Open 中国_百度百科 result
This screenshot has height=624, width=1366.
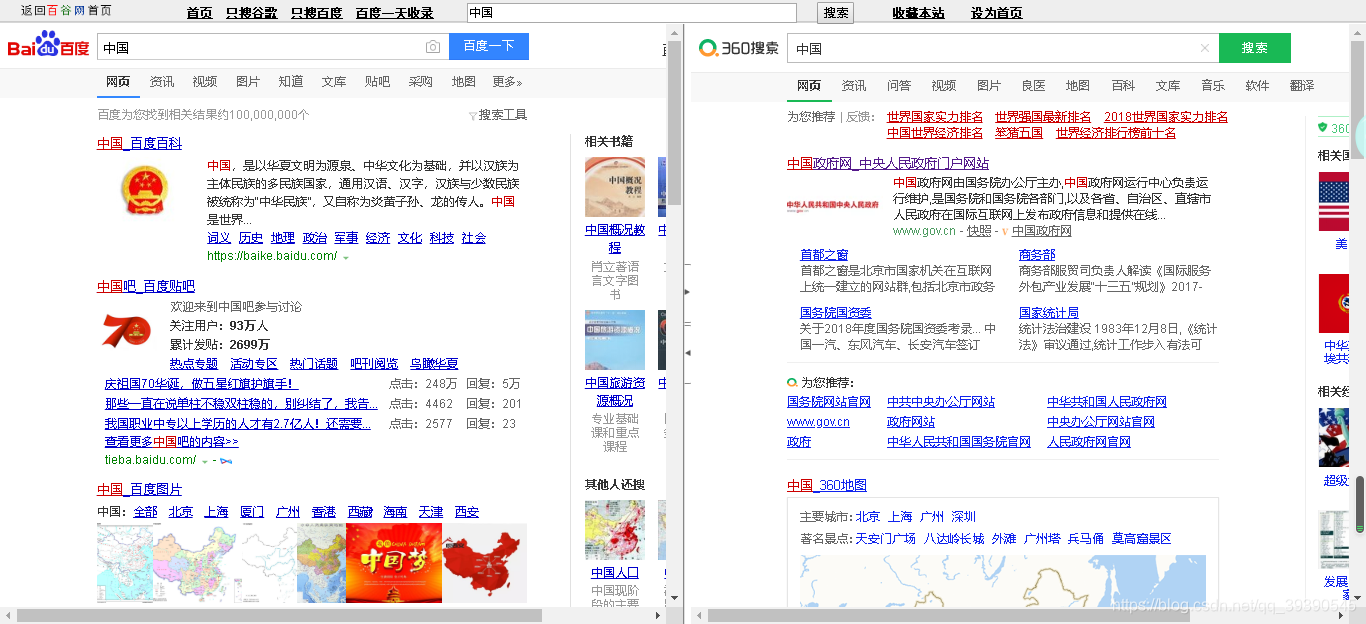click(x=139, y=144)
